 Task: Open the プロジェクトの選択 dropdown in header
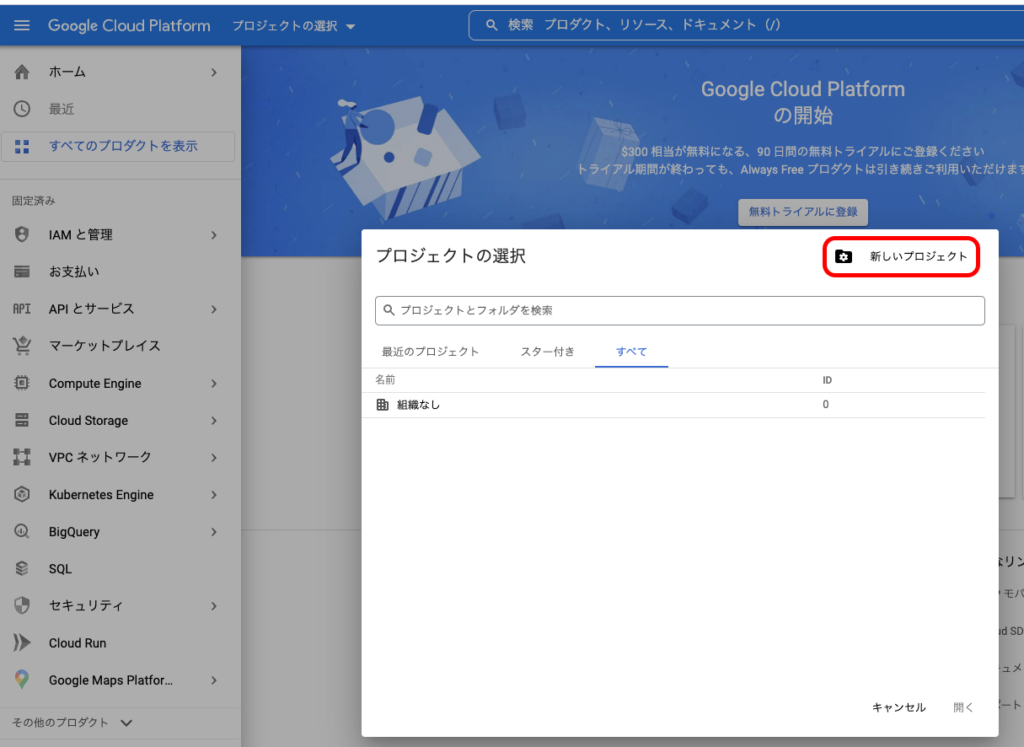pos(294,26)
